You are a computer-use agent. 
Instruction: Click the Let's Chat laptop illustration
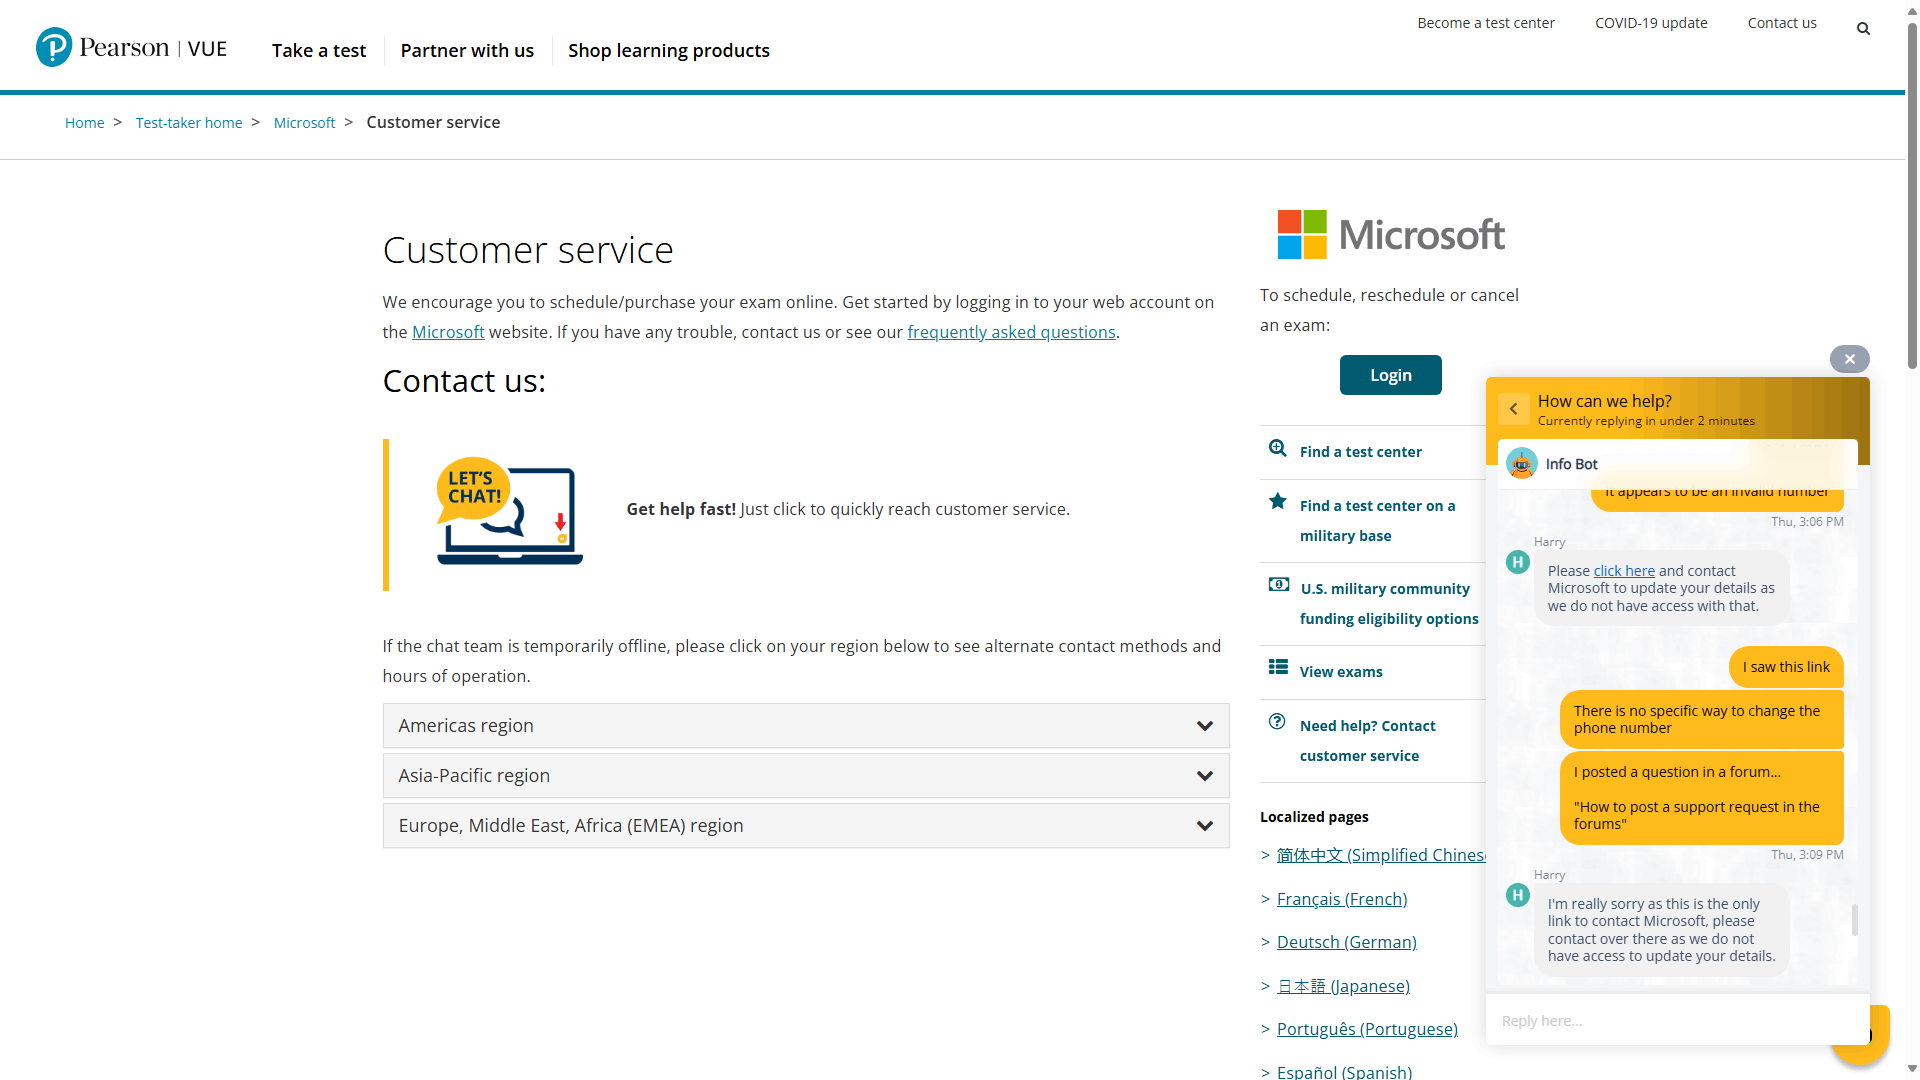point(510,512)
